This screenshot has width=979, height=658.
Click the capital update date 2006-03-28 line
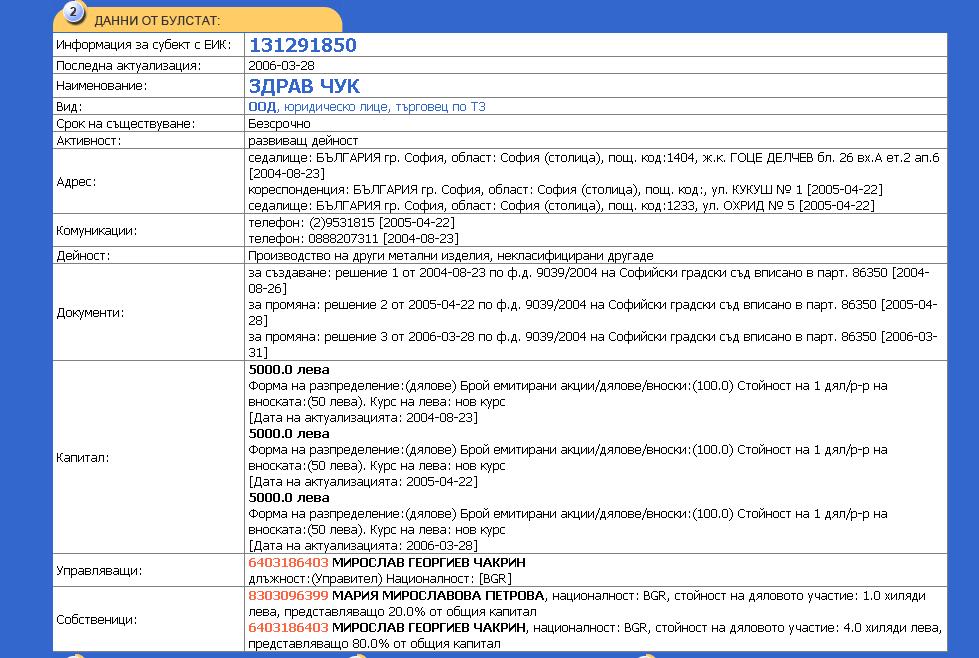coord(363,546)
